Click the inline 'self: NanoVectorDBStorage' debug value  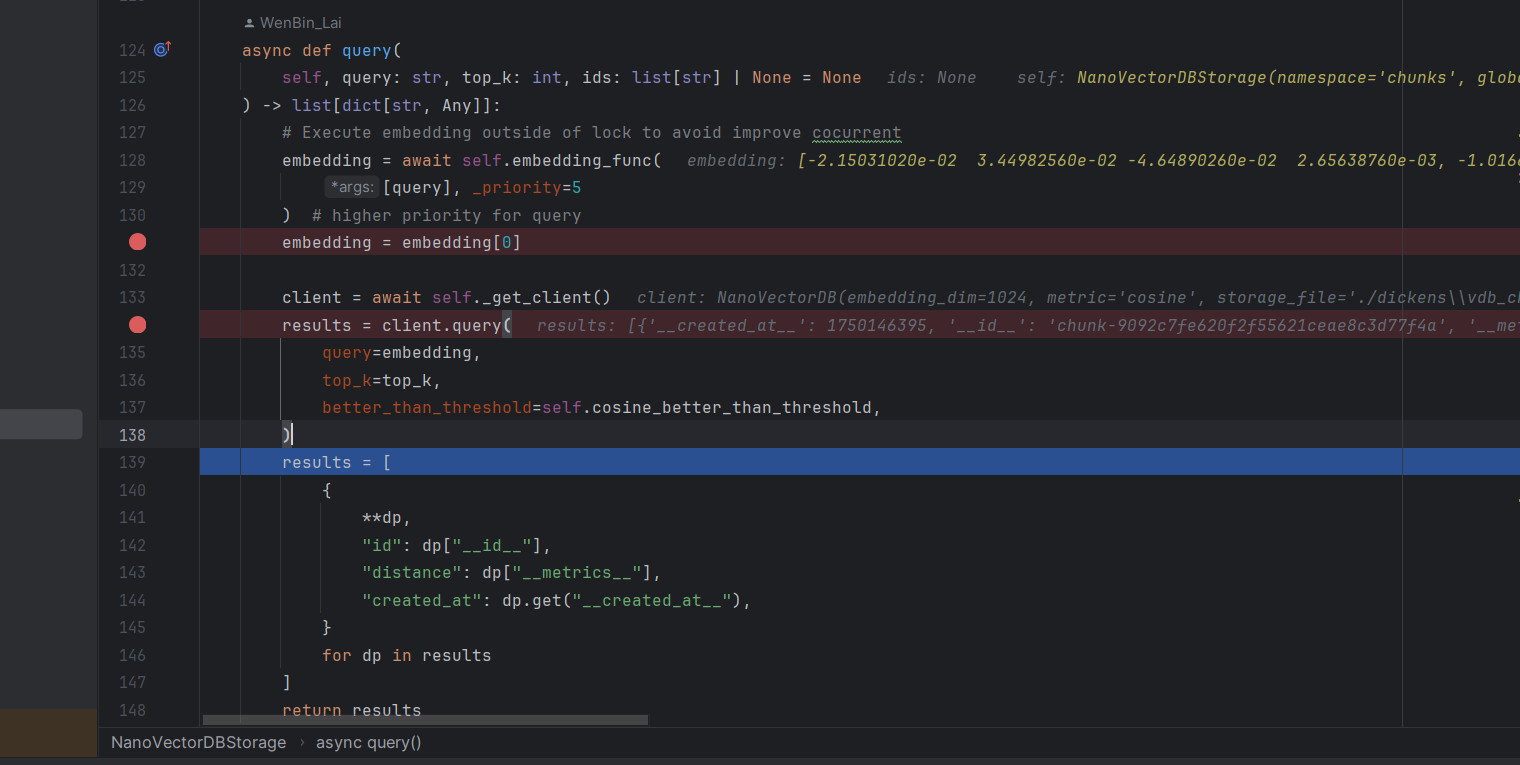click(1268, 78)
